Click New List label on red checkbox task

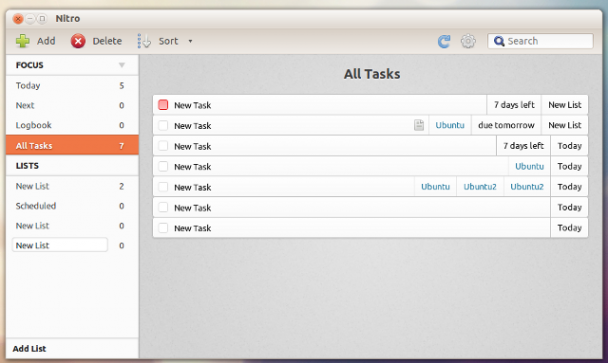pyautogui.click(x=565, y=105)
